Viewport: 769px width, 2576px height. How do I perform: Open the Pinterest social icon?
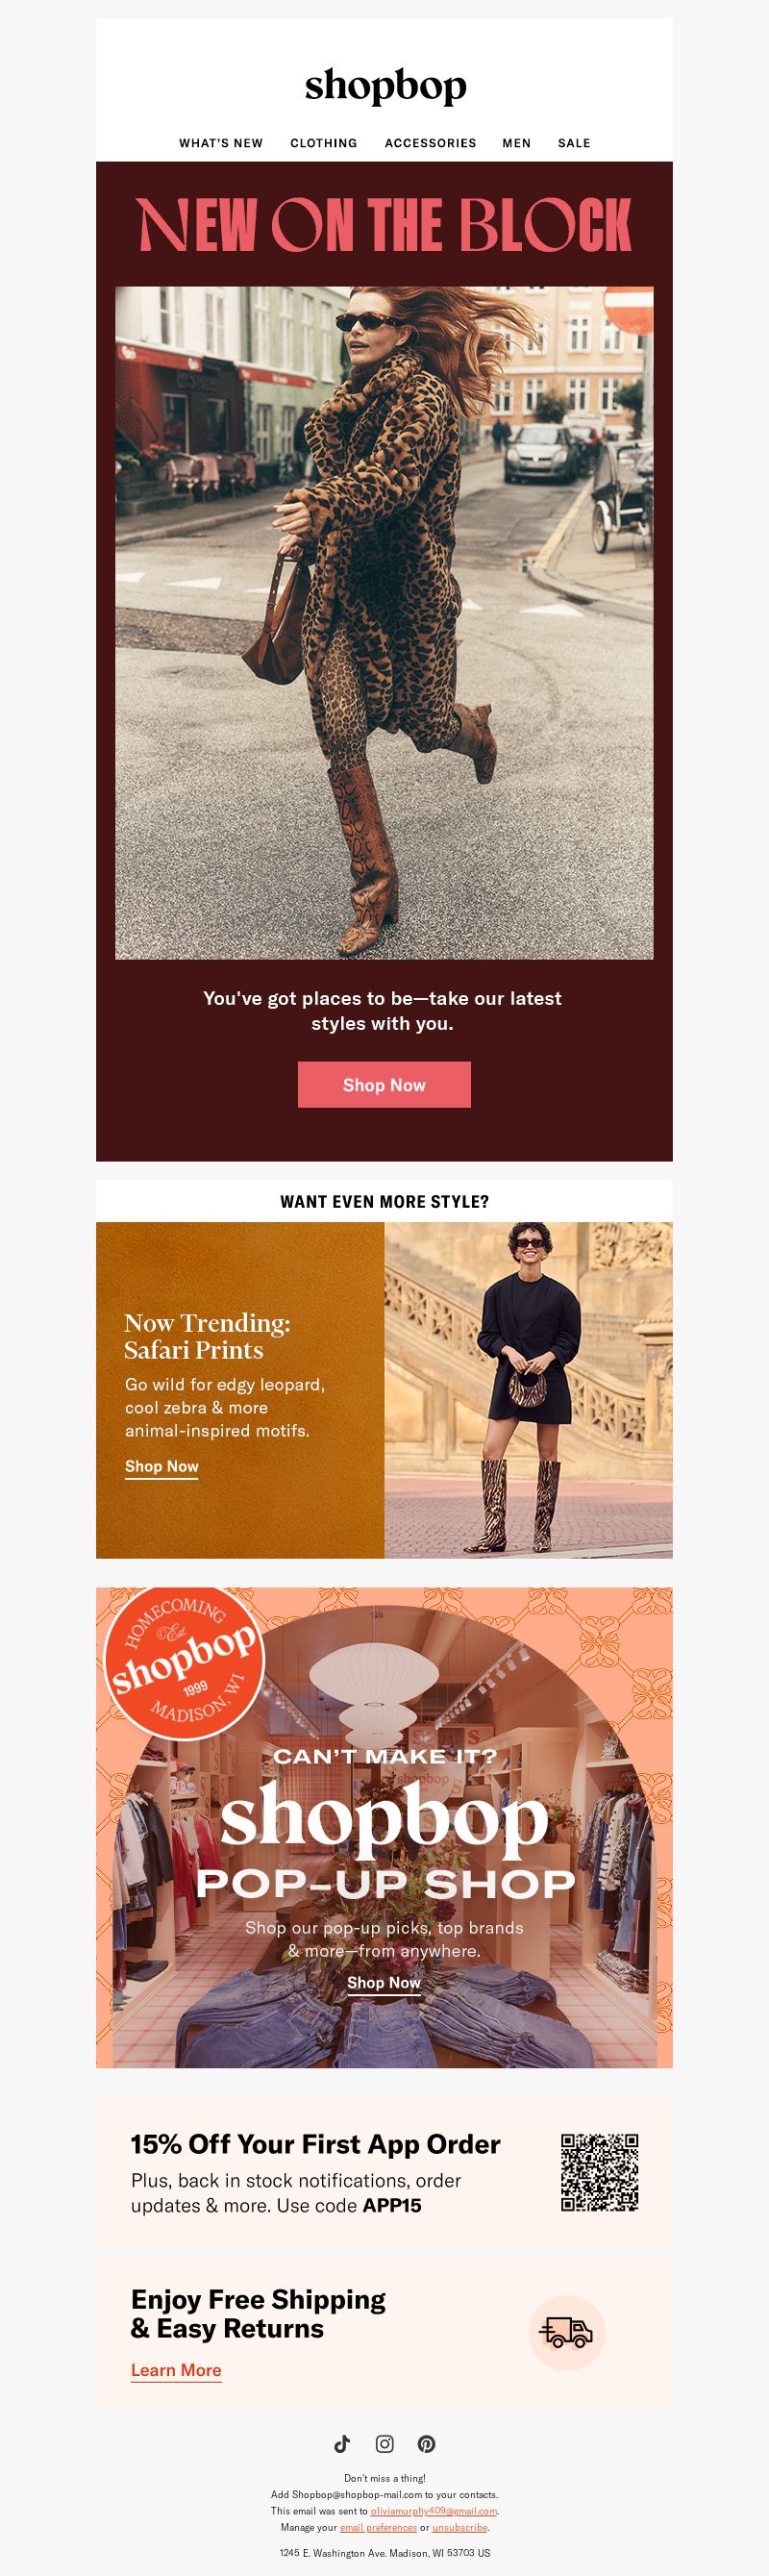(426, 2443)
